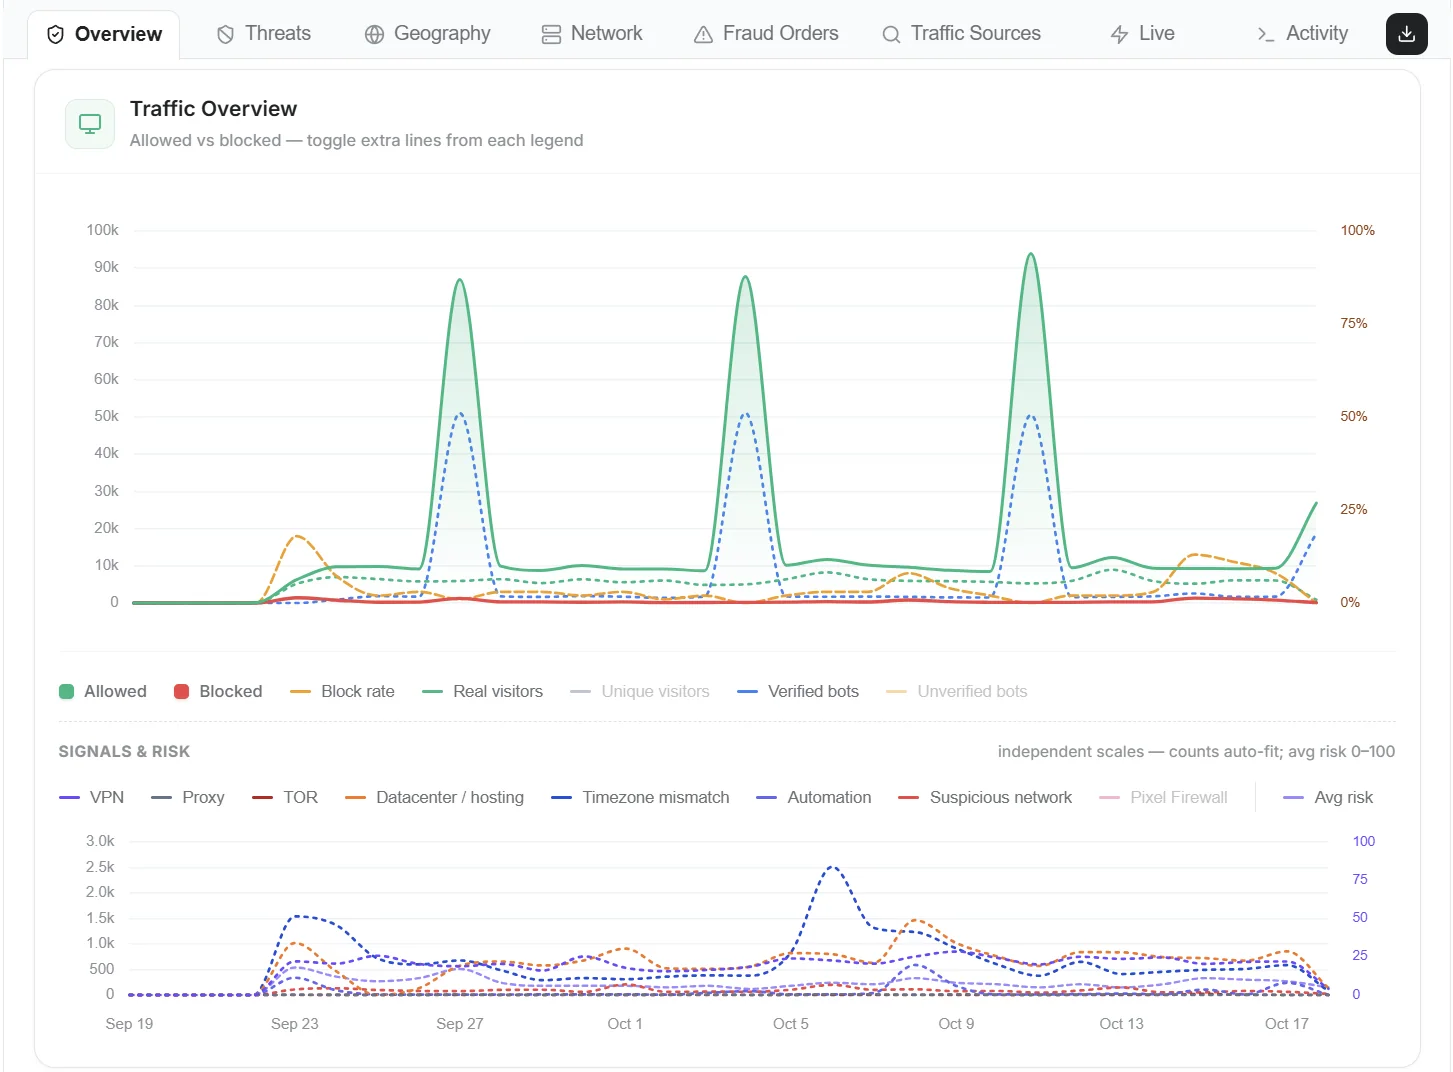Enable the Unique visitors line

point(640,691)
